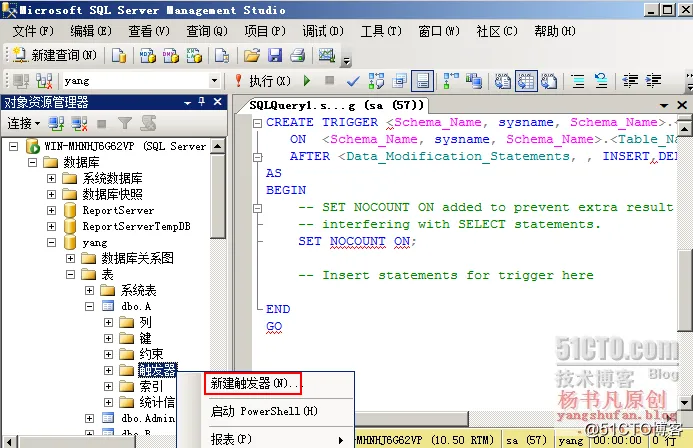Choose 启动 PowerShell(H) from context menu

(x=264, y=411)
